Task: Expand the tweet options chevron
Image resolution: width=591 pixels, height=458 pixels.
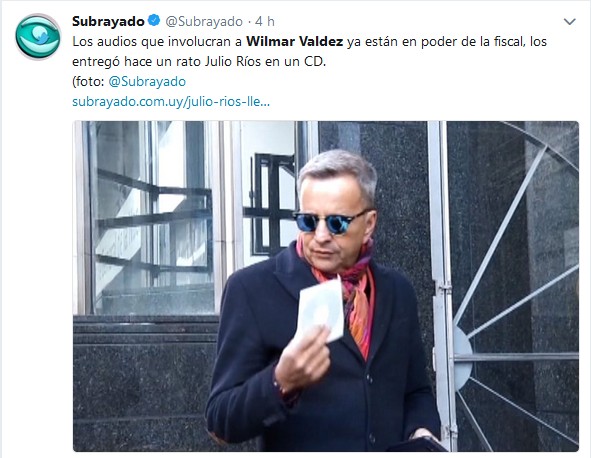Action: coord(570,21)
